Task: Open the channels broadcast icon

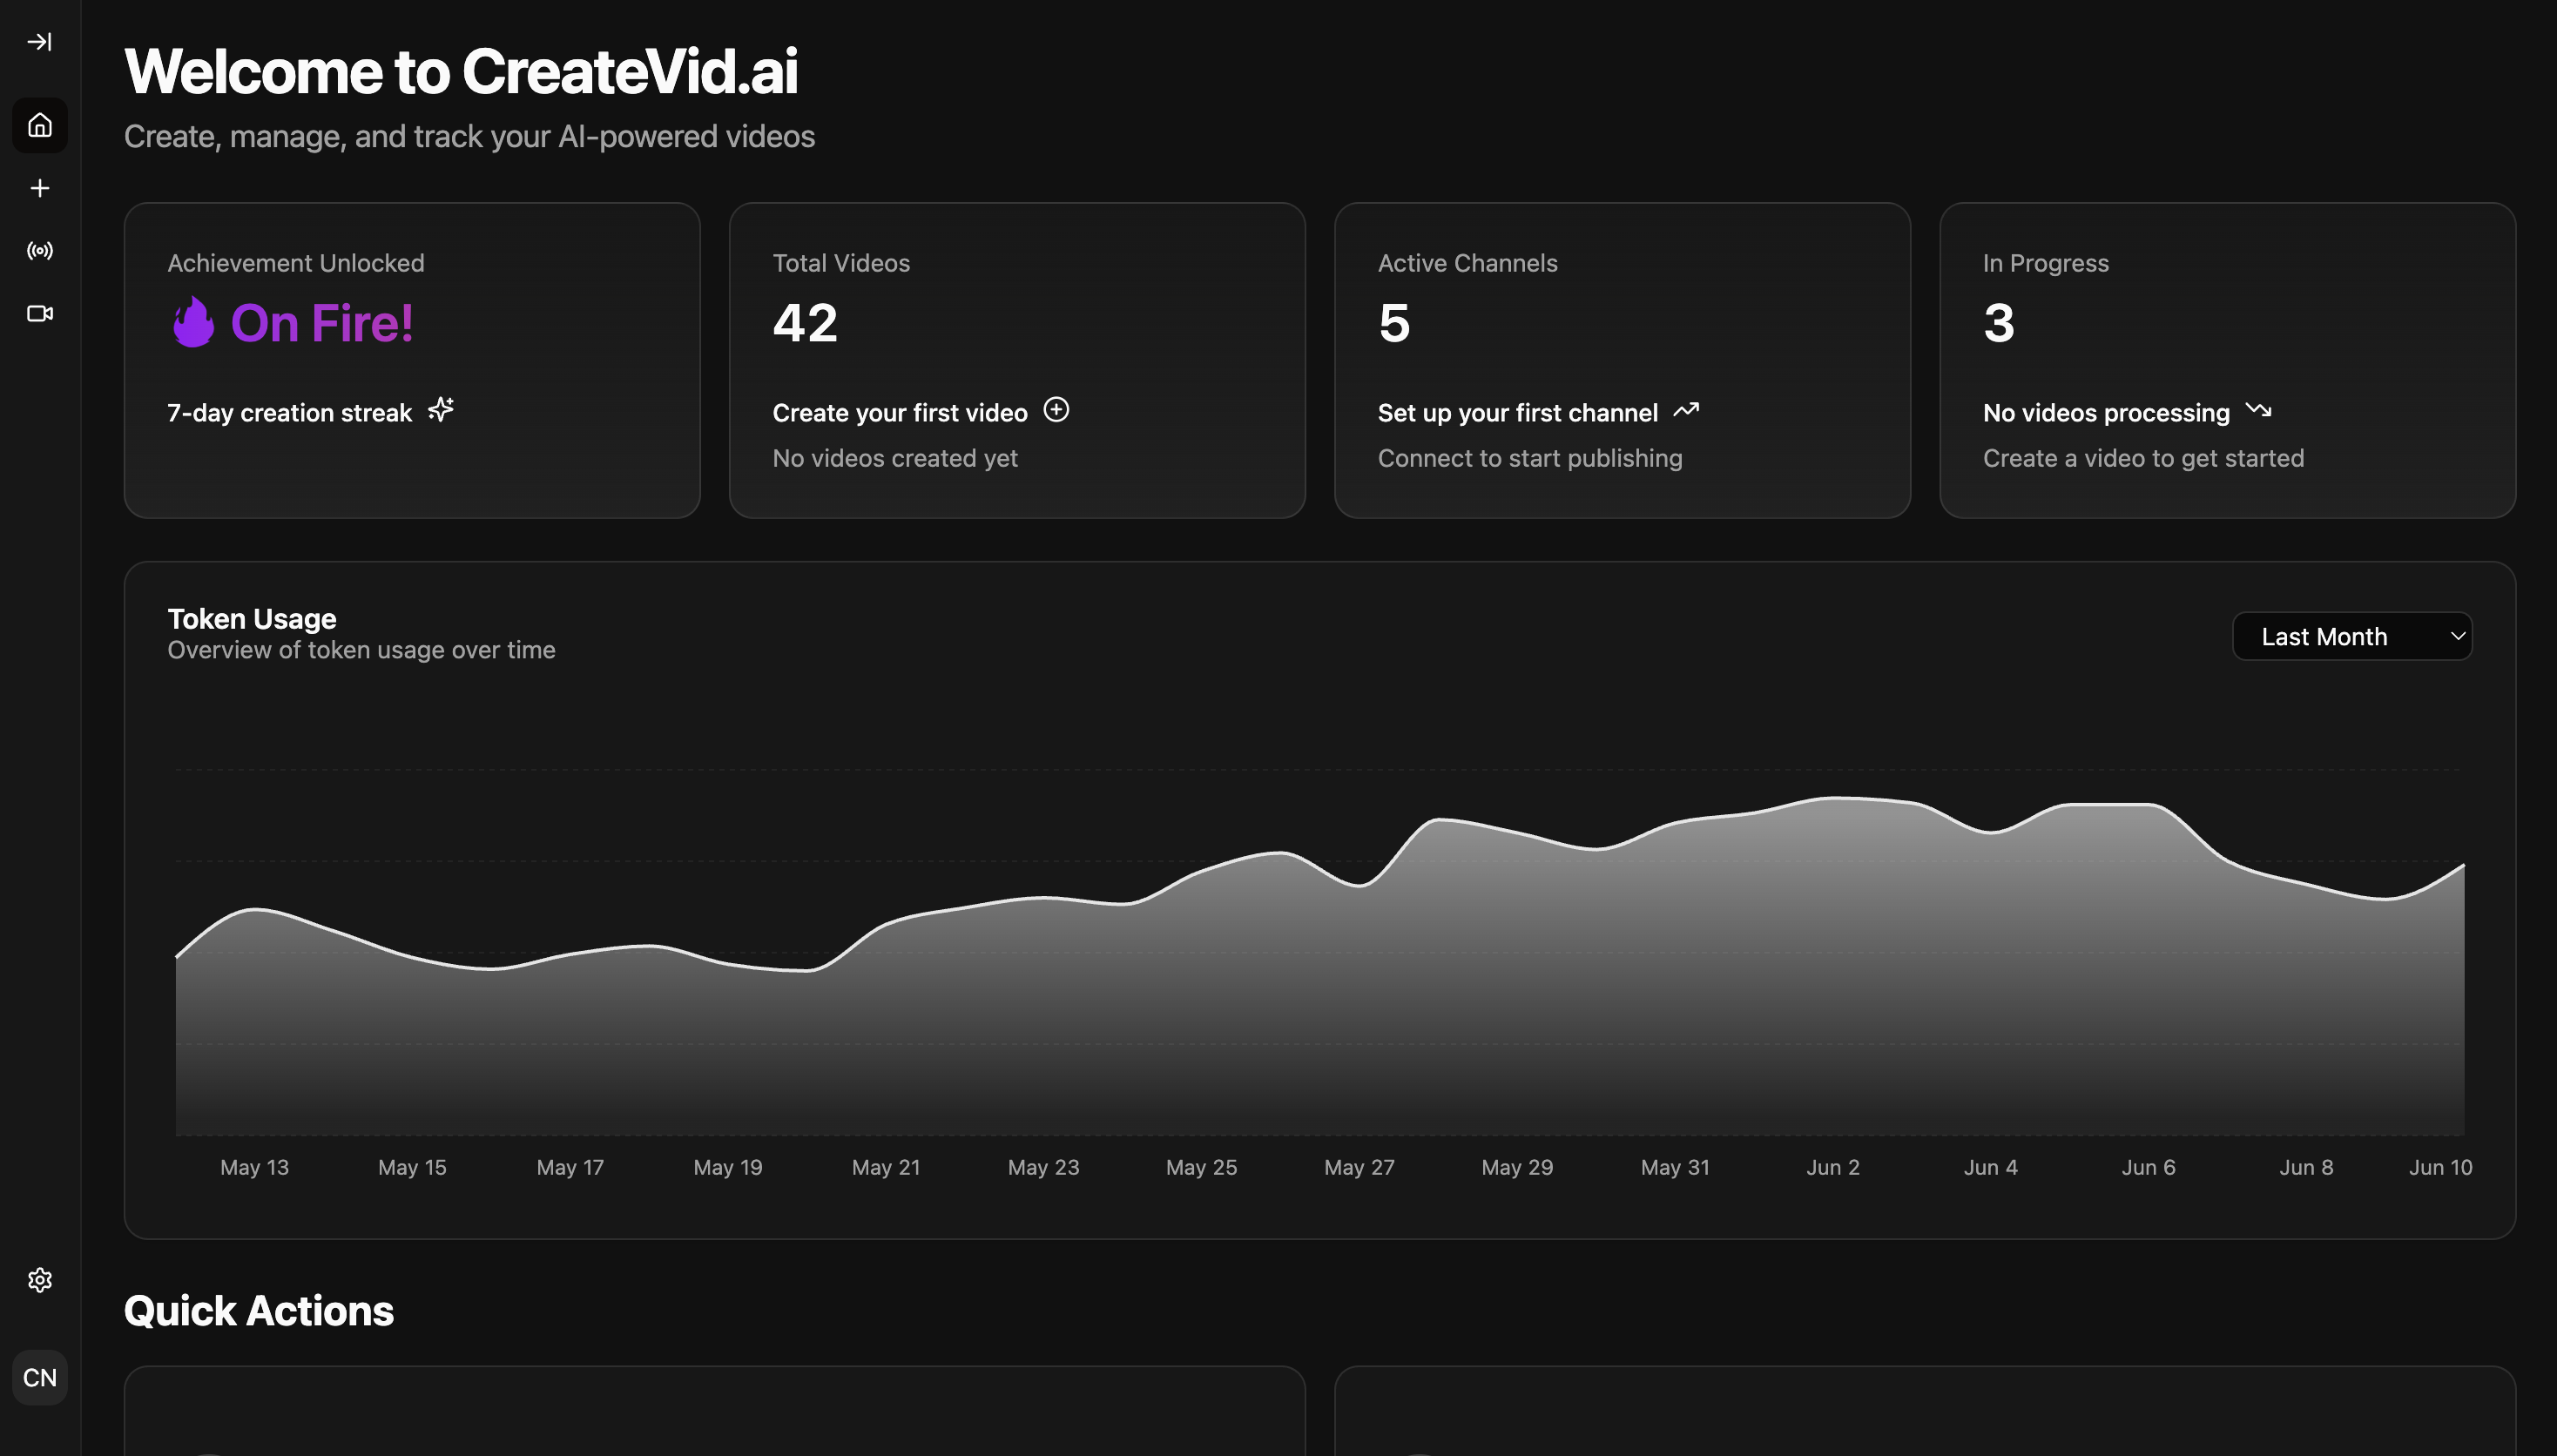Action: (x=40, y=251)
